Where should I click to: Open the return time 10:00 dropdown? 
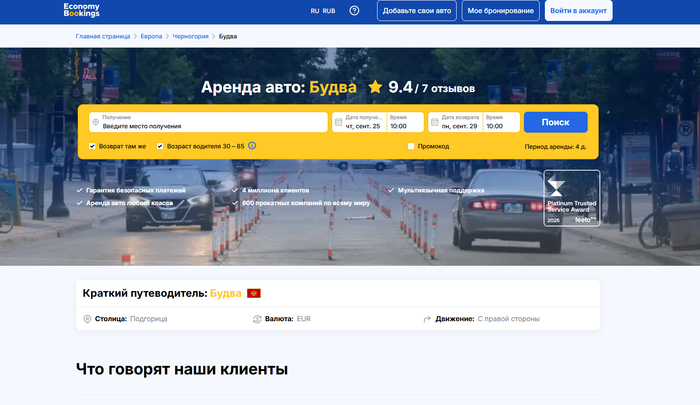[502, 122]
